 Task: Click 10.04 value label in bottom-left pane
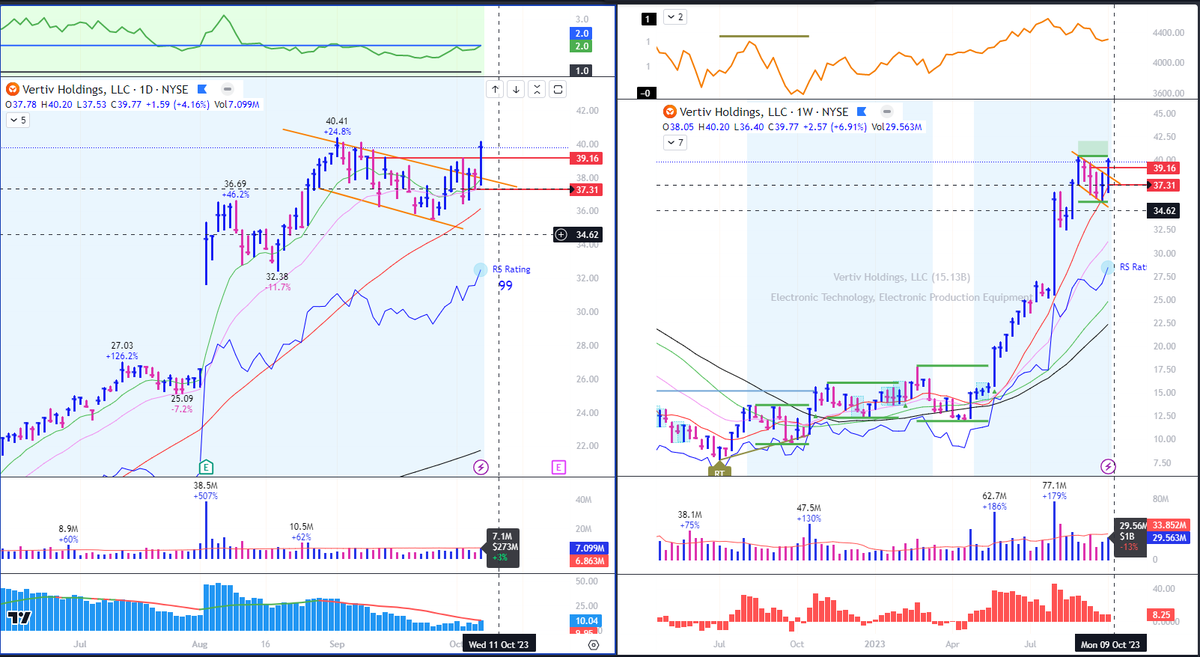coord(587,621)
